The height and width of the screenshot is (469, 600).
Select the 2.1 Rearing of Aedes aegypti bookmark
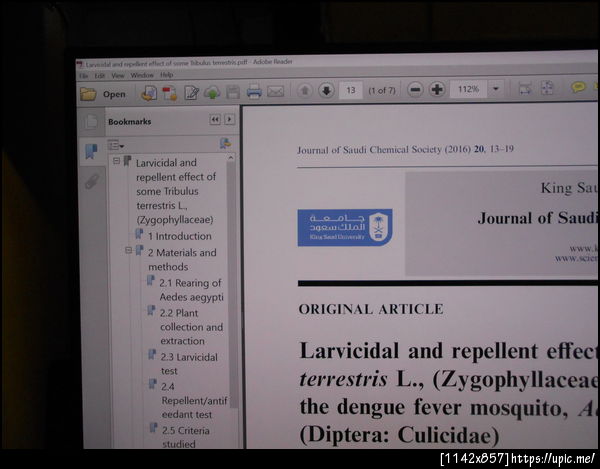coord(191,290)
